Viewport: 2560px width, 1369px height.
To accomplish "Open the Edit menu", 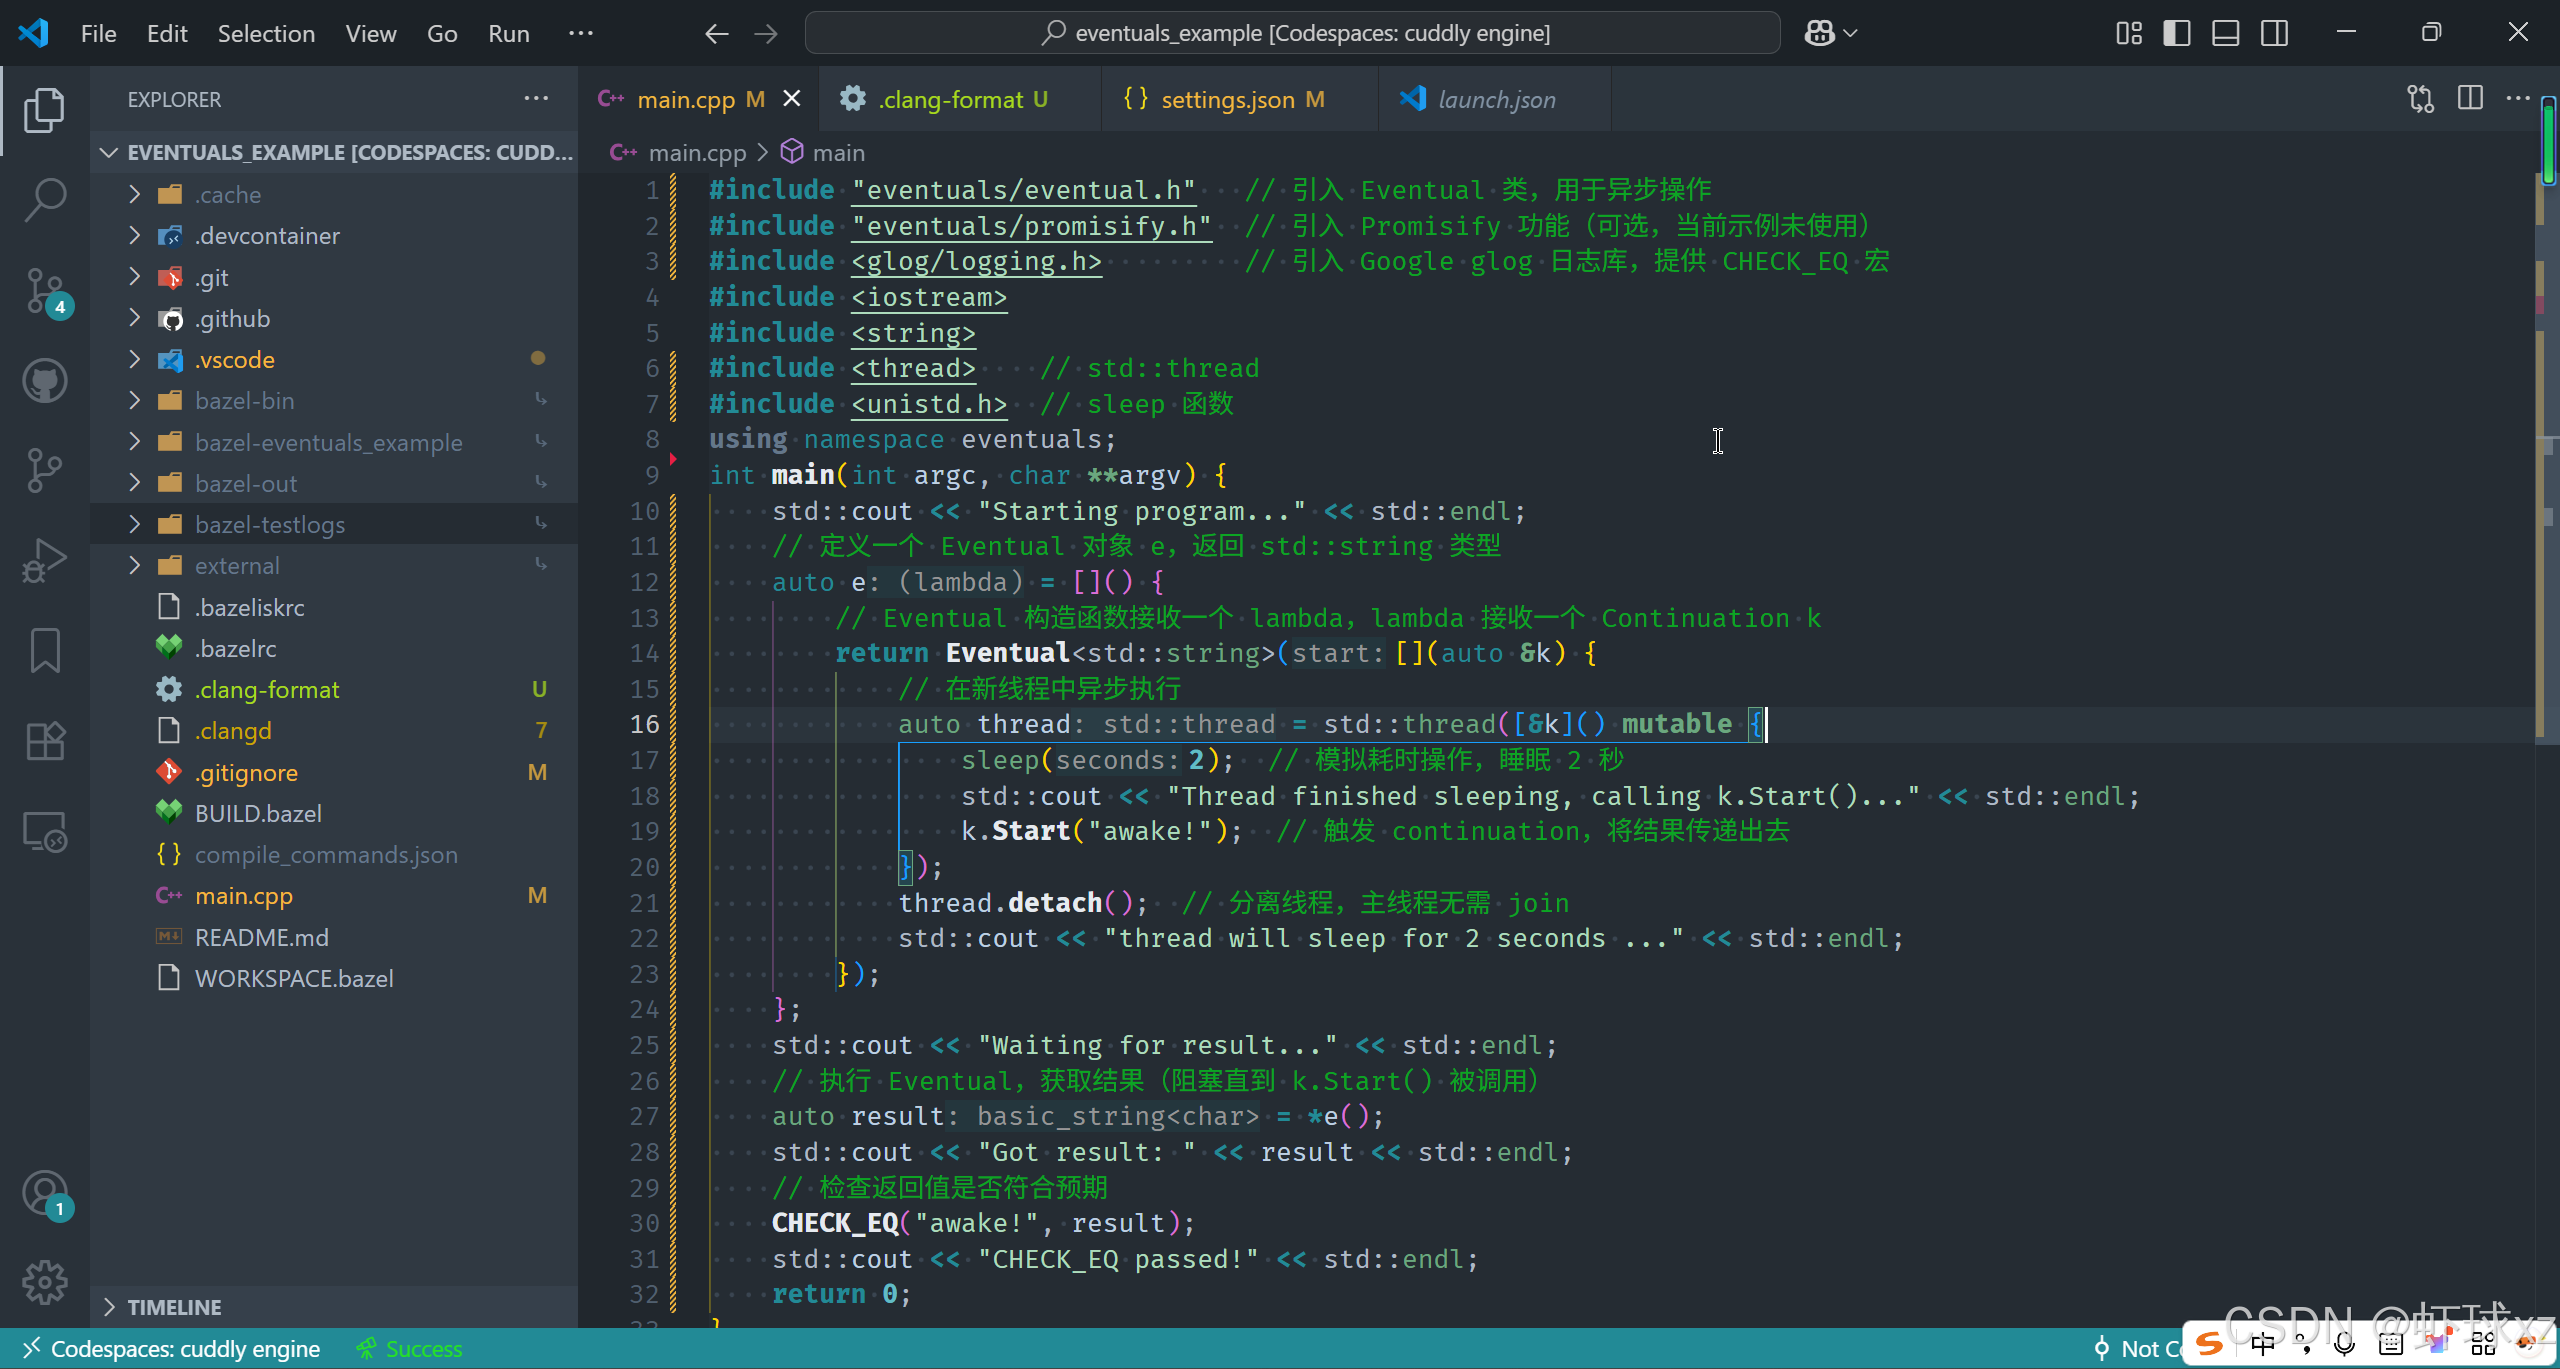I will click(167, 33).
